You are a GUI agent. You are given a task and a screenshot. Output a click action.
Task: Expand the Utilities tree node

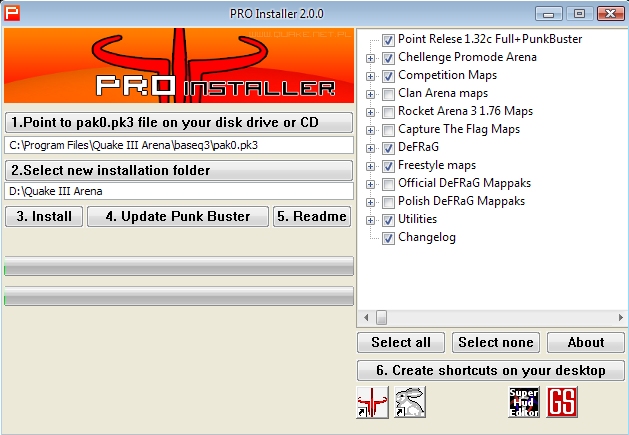click(x=370, y=220)
